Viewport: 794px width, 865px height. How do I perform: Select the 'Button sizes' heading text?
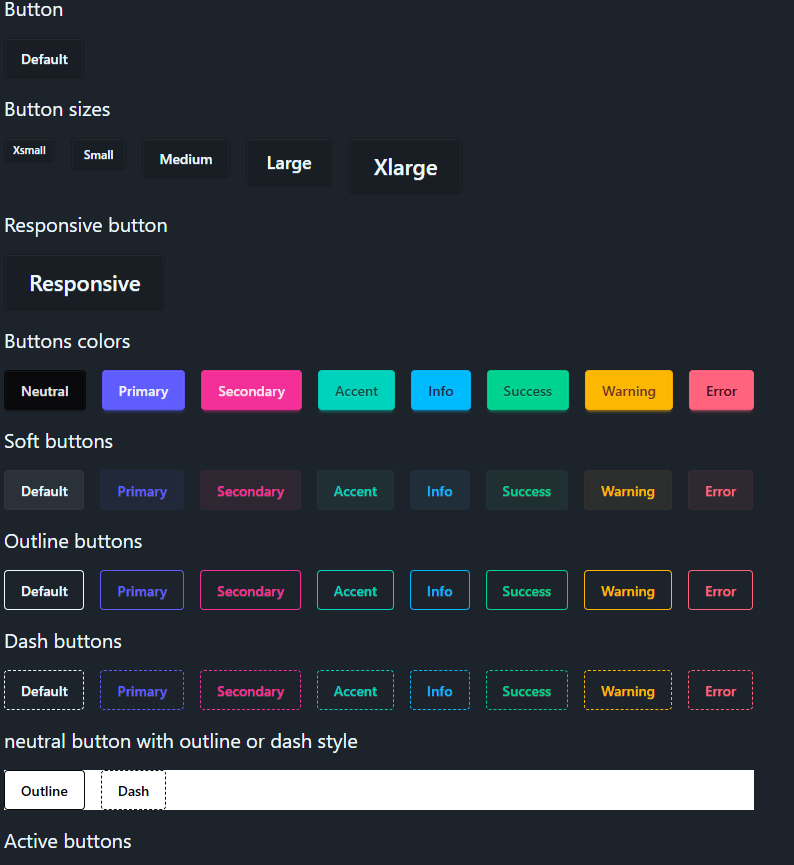tap(57, 109)
